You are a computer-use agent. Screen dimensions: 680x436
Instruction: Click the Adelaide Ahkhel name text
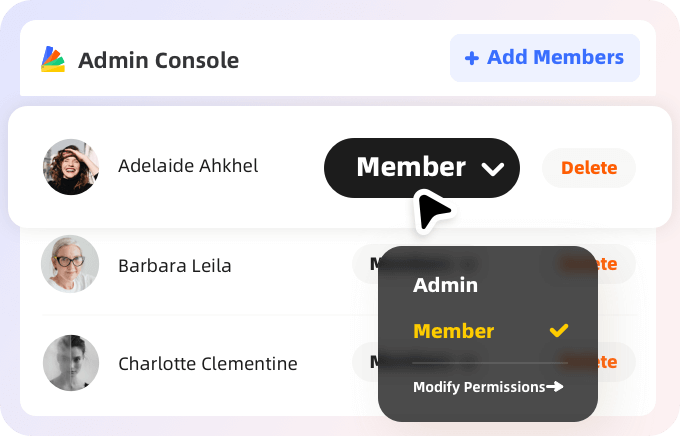pyautogui.click(x=188, y=166)
